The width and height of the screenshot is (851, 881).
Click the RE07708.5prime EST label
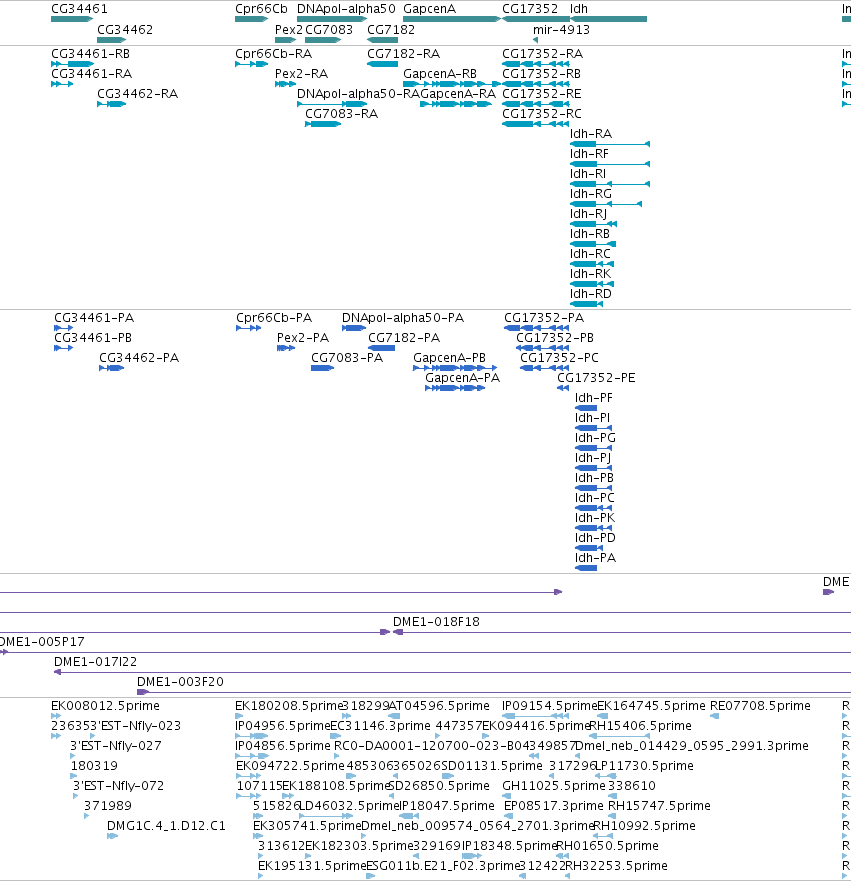pos(761,706)
